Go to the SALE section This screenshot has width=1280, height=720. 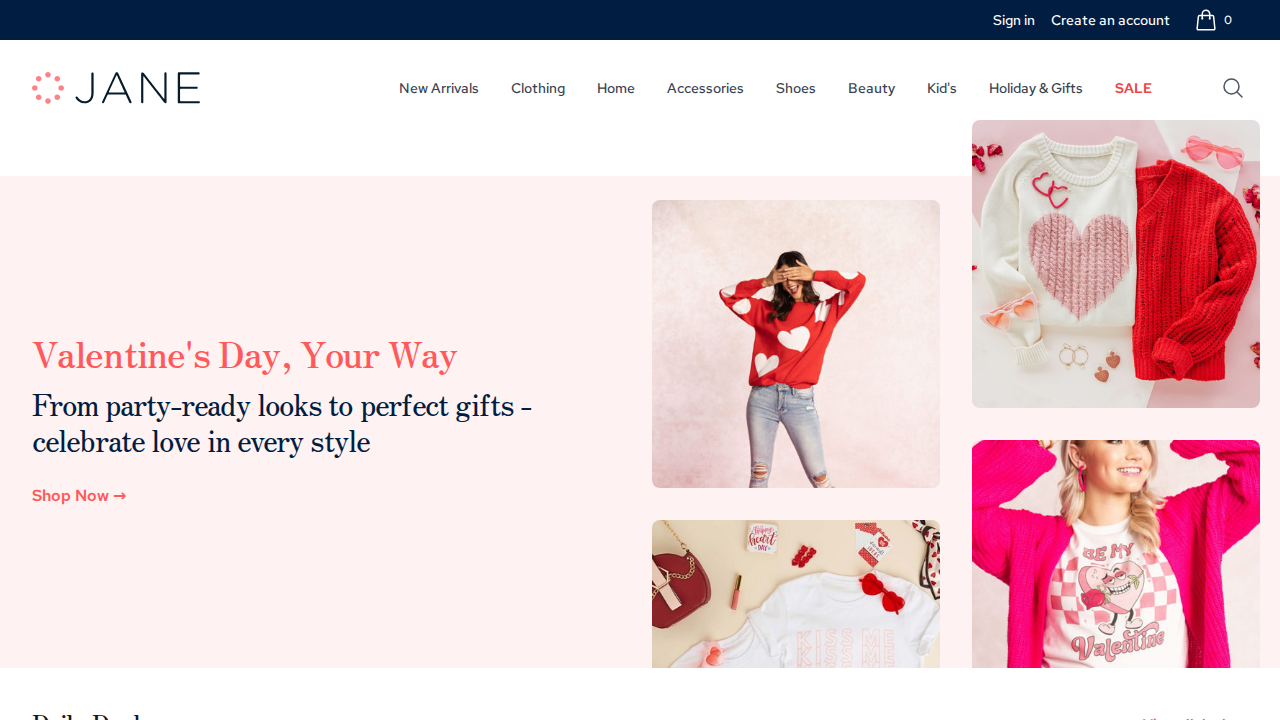[1132, 88]
